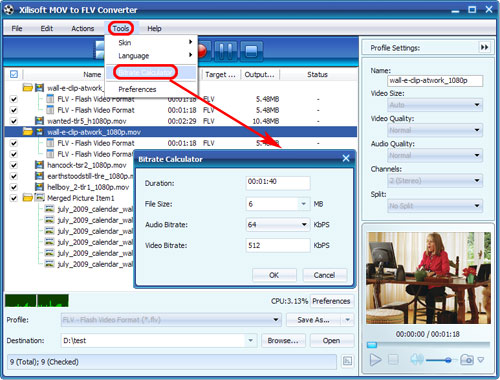Click the preview seek slider handle

tap(372, 345)
